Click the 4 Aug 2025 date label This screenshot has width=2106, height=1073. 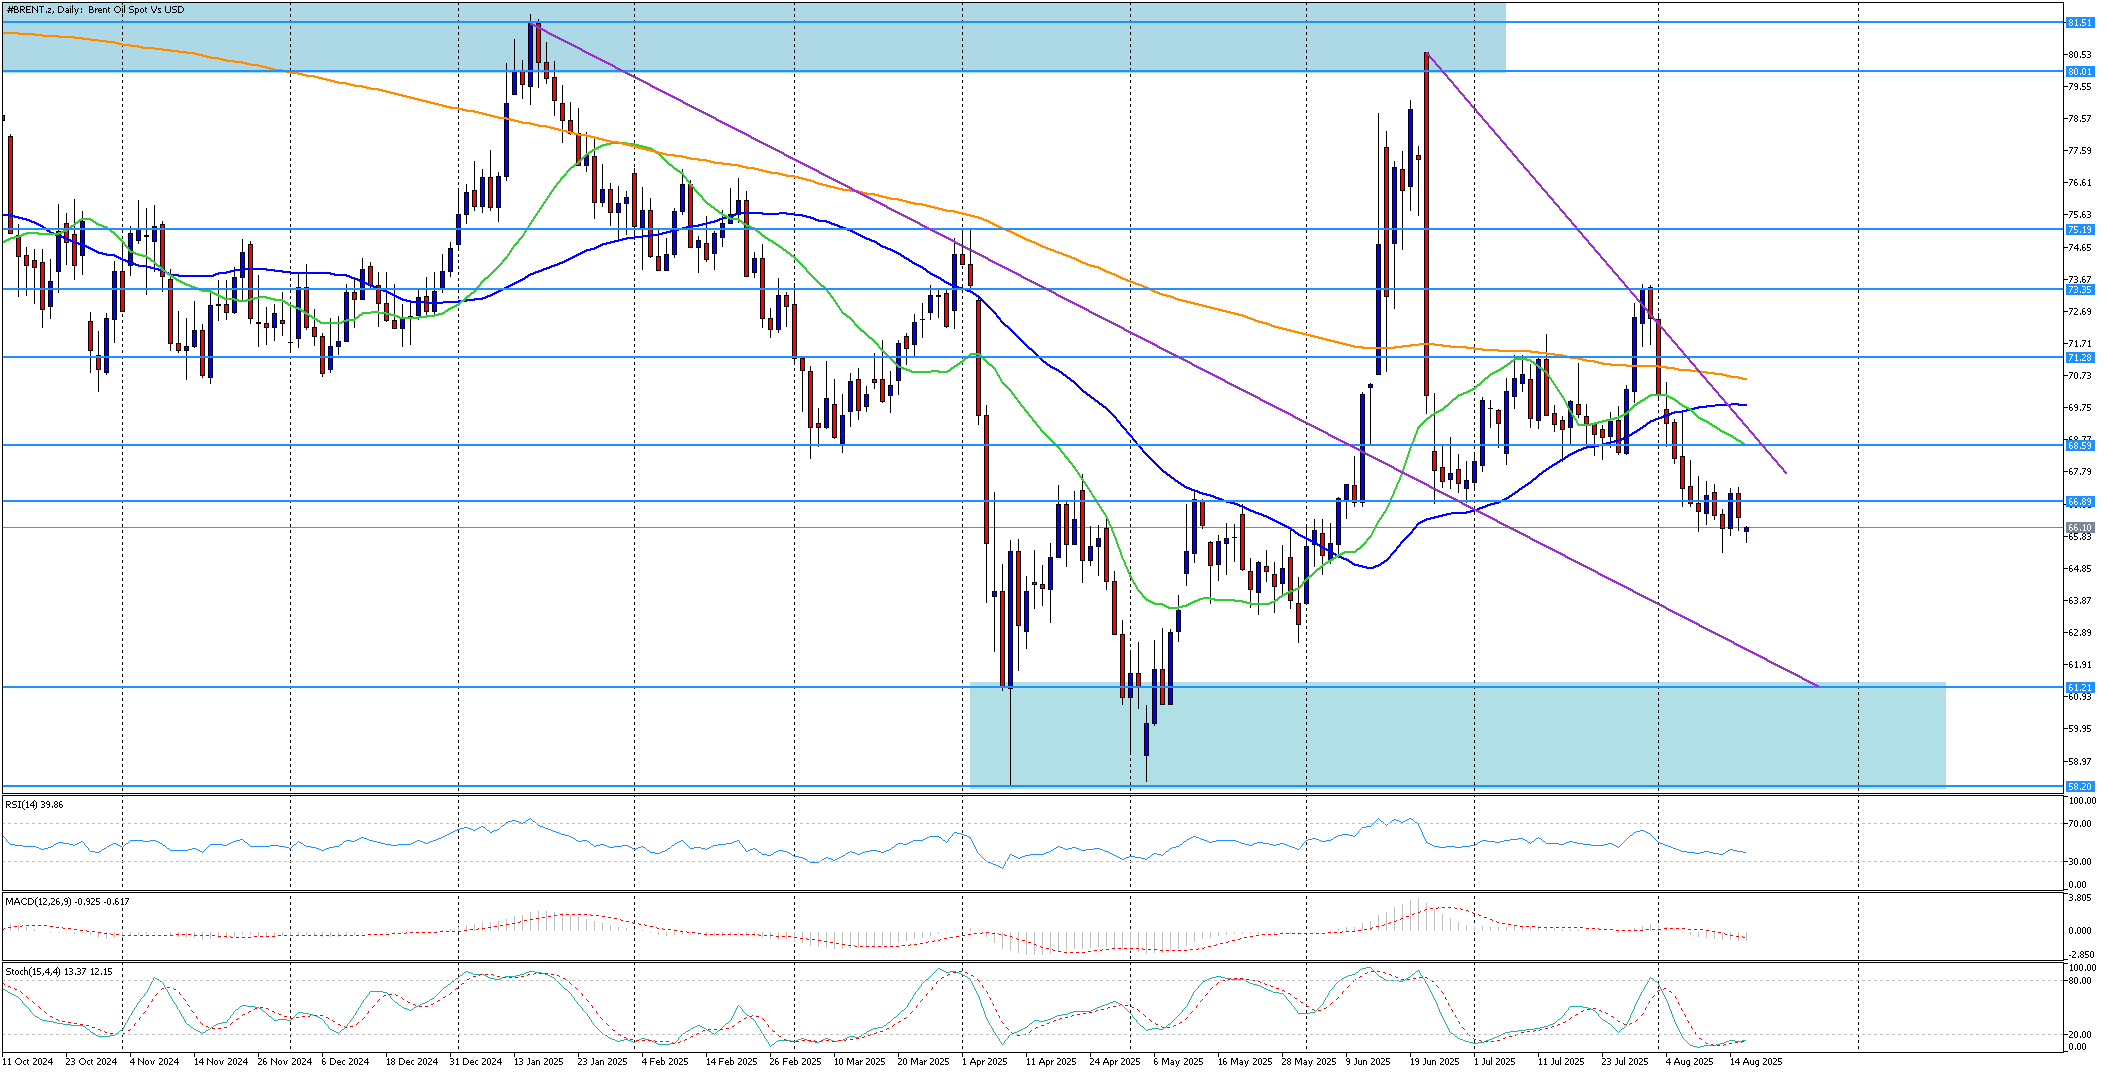1689,1061
